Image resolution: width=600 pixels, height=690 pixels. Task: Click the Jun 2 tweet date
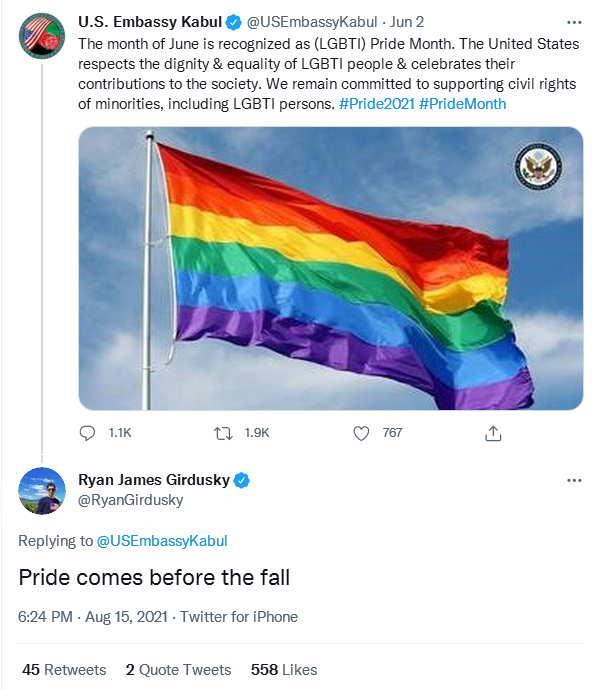(406, 21)
